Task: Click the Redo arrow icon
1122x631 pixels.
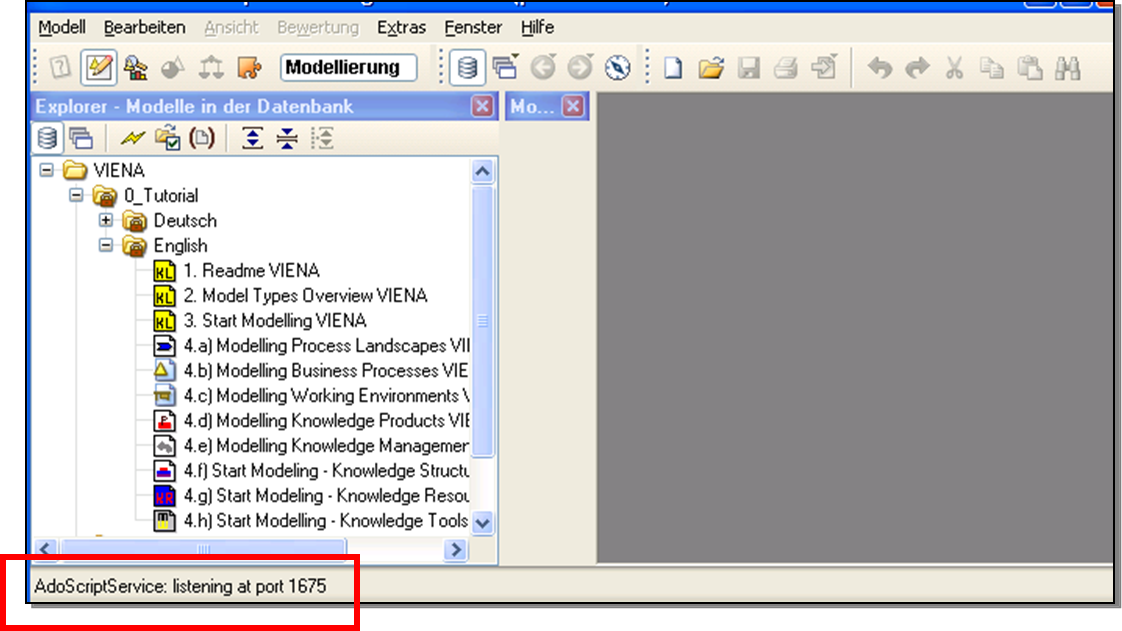Action: coord(917,68)
